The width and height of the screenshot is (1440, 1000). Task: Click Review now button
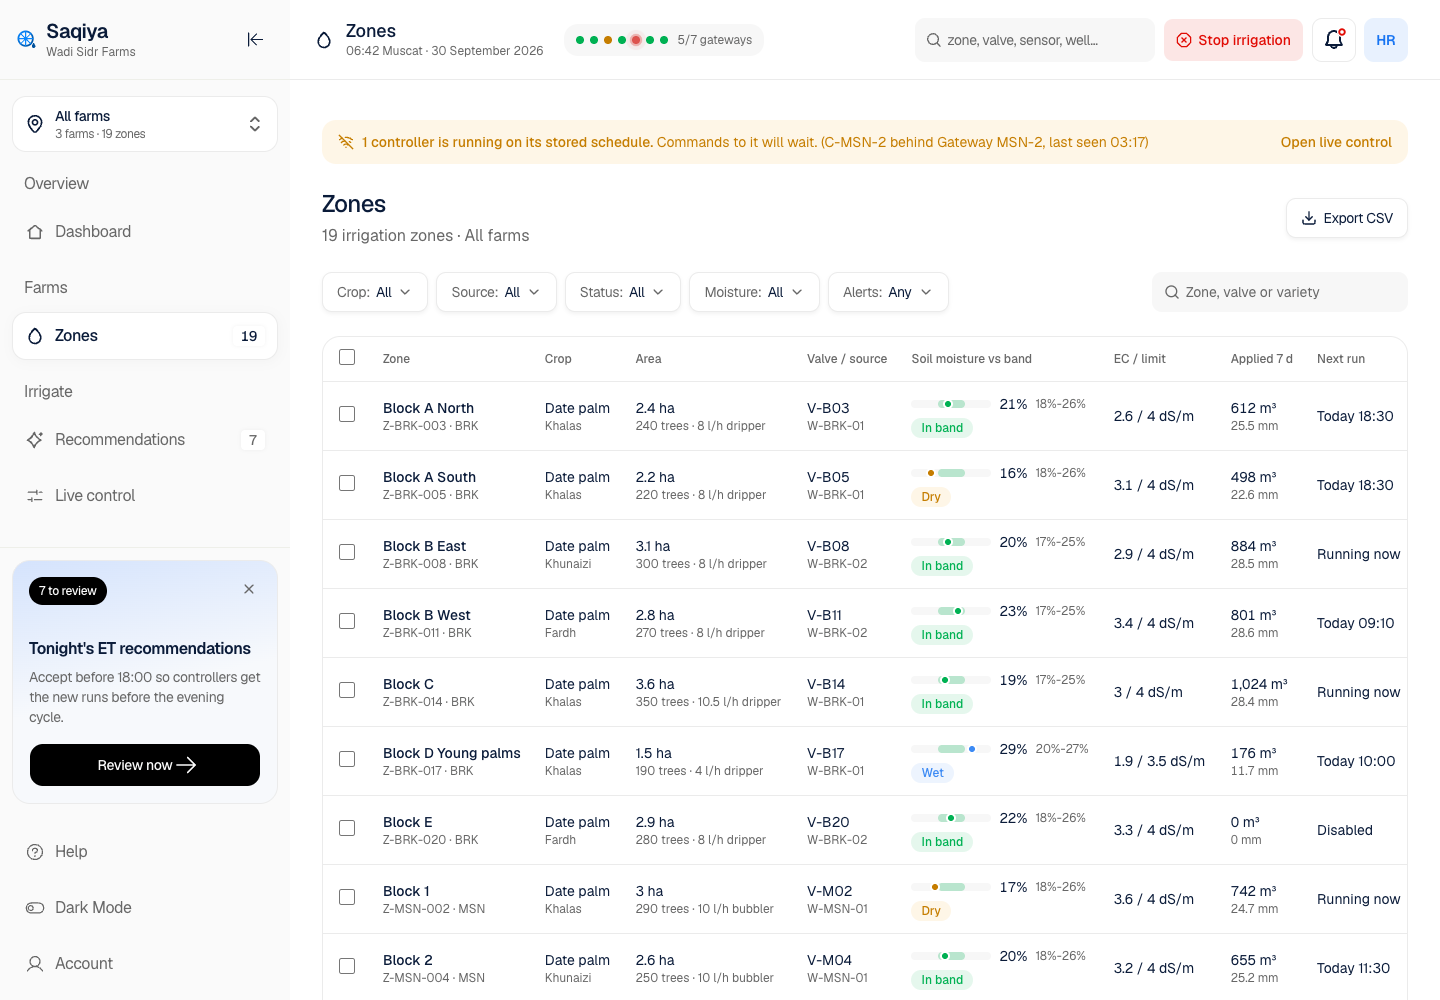(x=145, y=765)
